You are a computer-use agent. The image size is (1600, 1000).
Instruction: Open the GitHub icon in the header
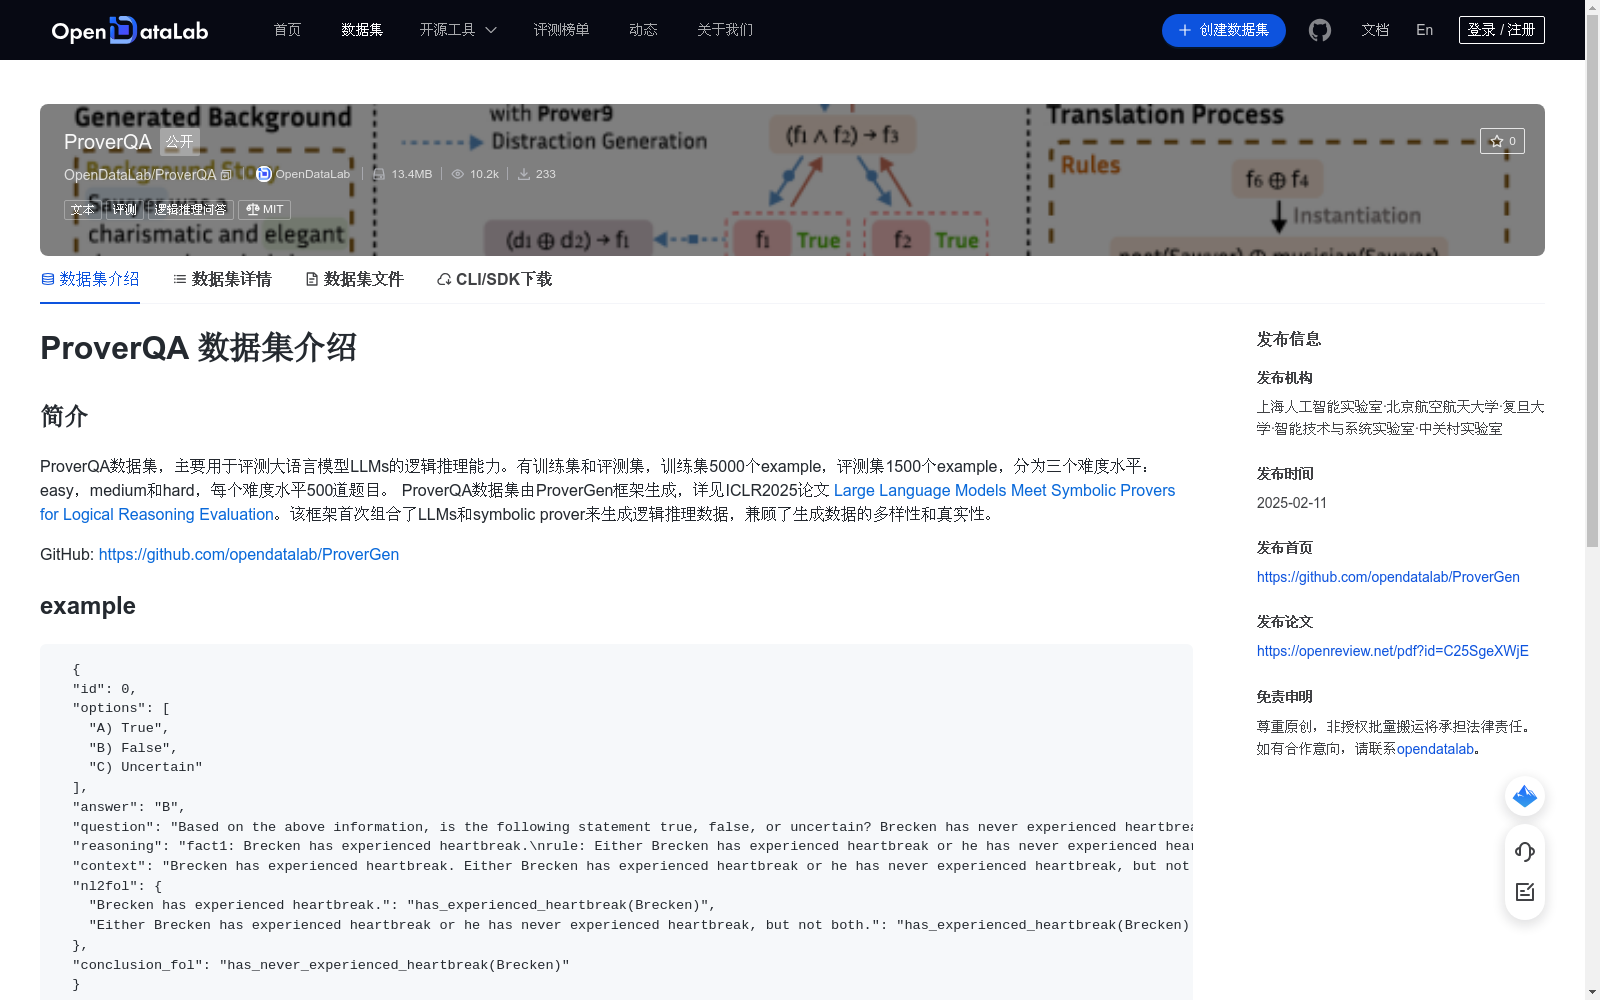coord(1320,30)
